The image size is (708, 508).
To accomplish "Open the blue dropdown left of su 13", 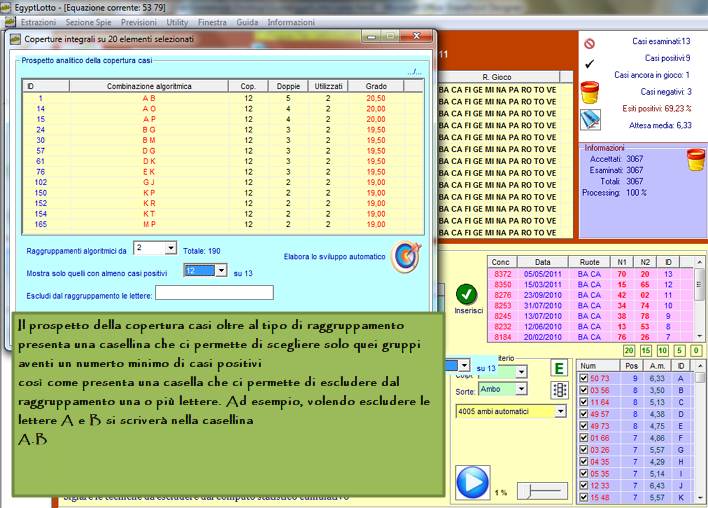I will tap(464, 365).
